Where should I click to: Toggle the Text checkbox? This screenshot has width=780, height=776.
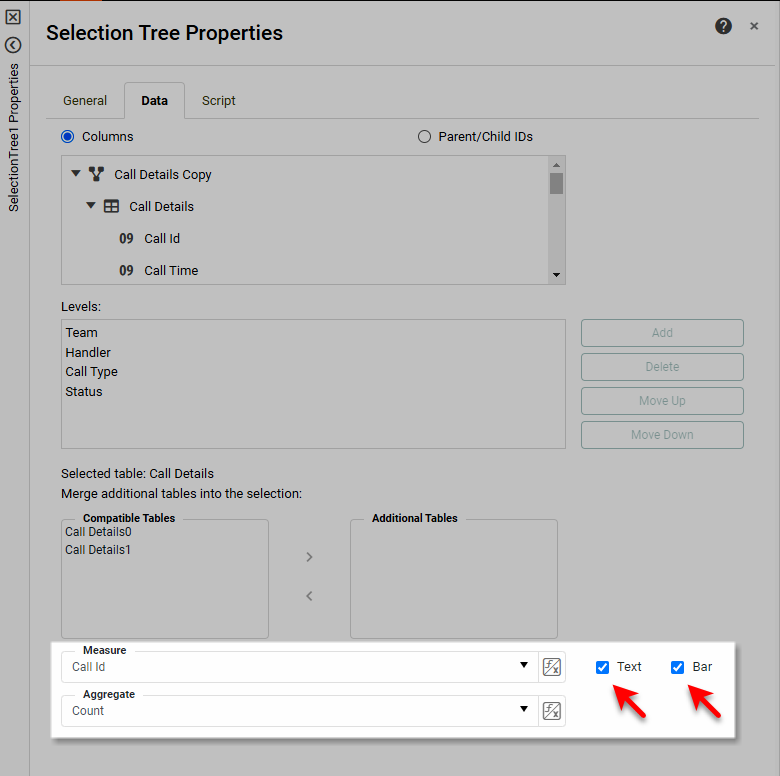[602, 667]
